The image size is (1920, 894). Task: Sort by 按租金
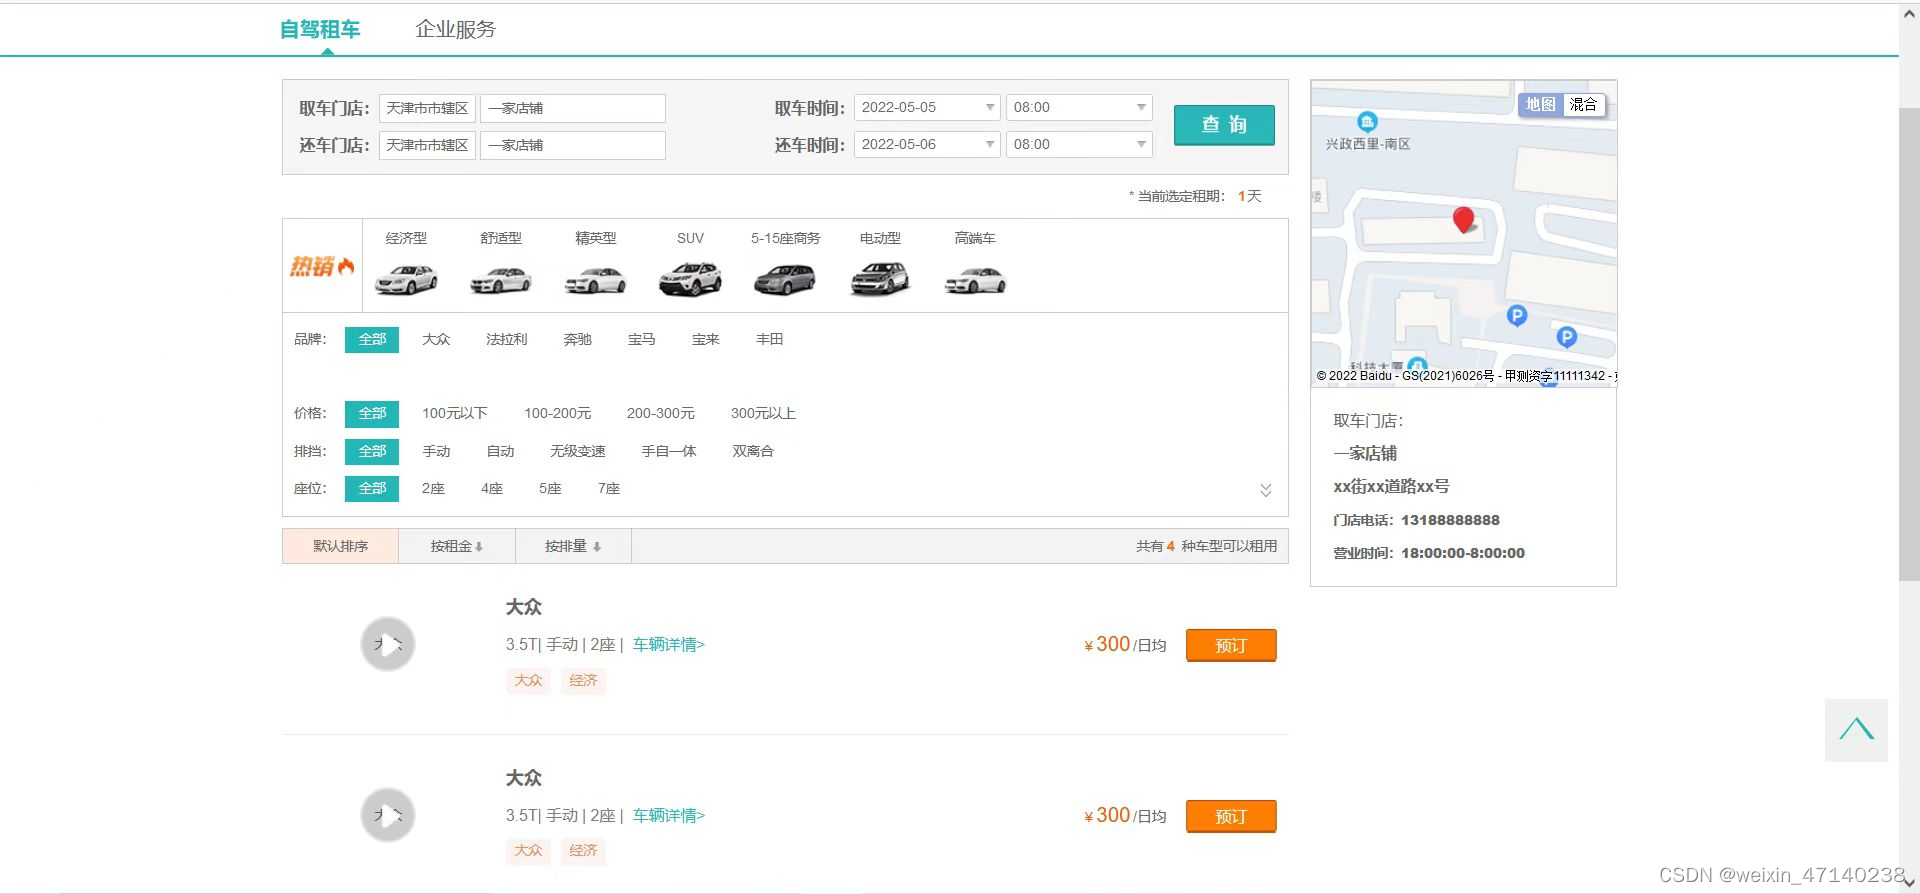click(x=457, y=546)
